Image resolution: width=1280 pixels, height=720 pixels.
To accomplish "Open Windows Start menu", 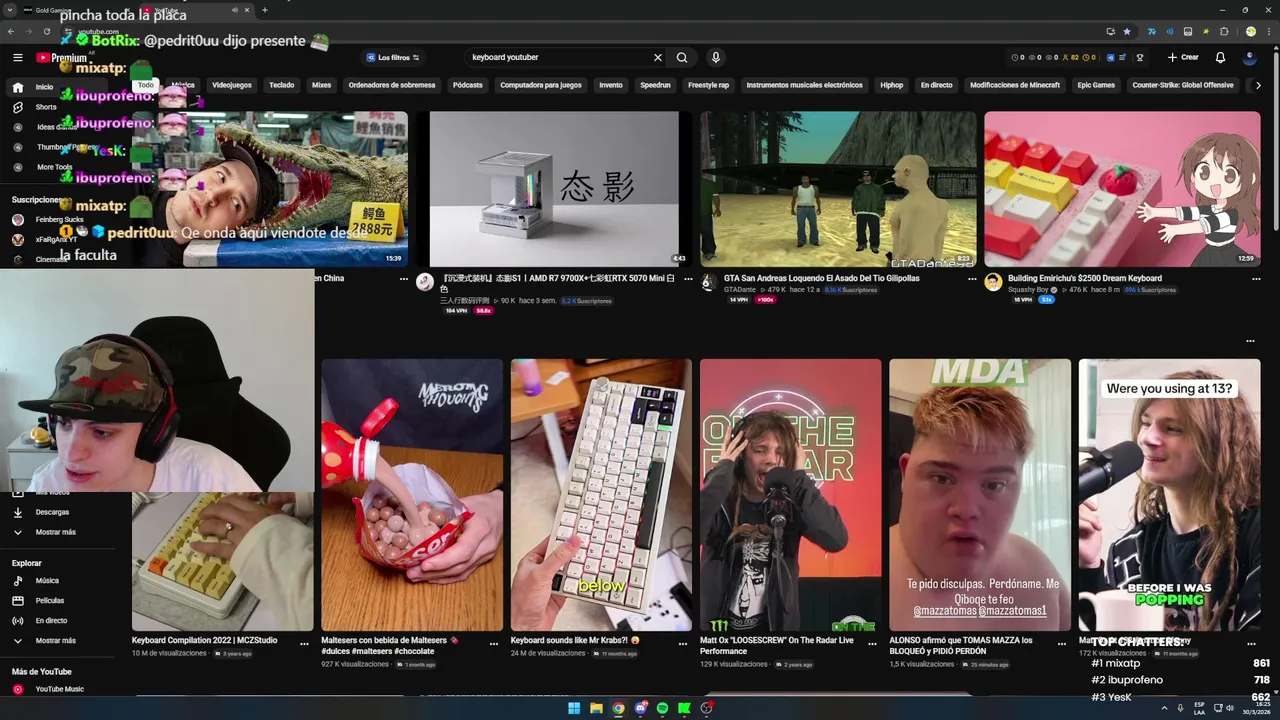I will click(574, 708).
